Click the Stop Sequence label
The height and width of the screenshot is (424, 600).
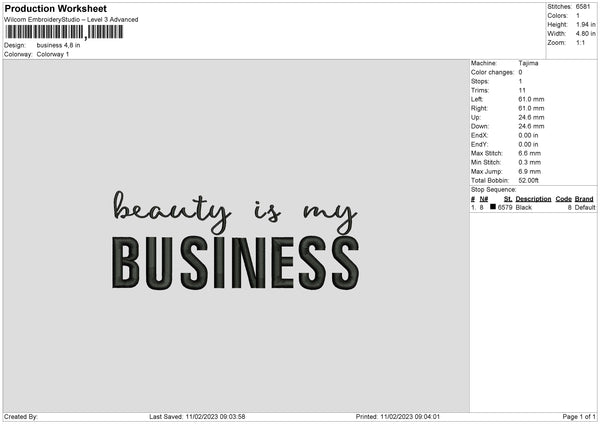(x=493, y=189)
